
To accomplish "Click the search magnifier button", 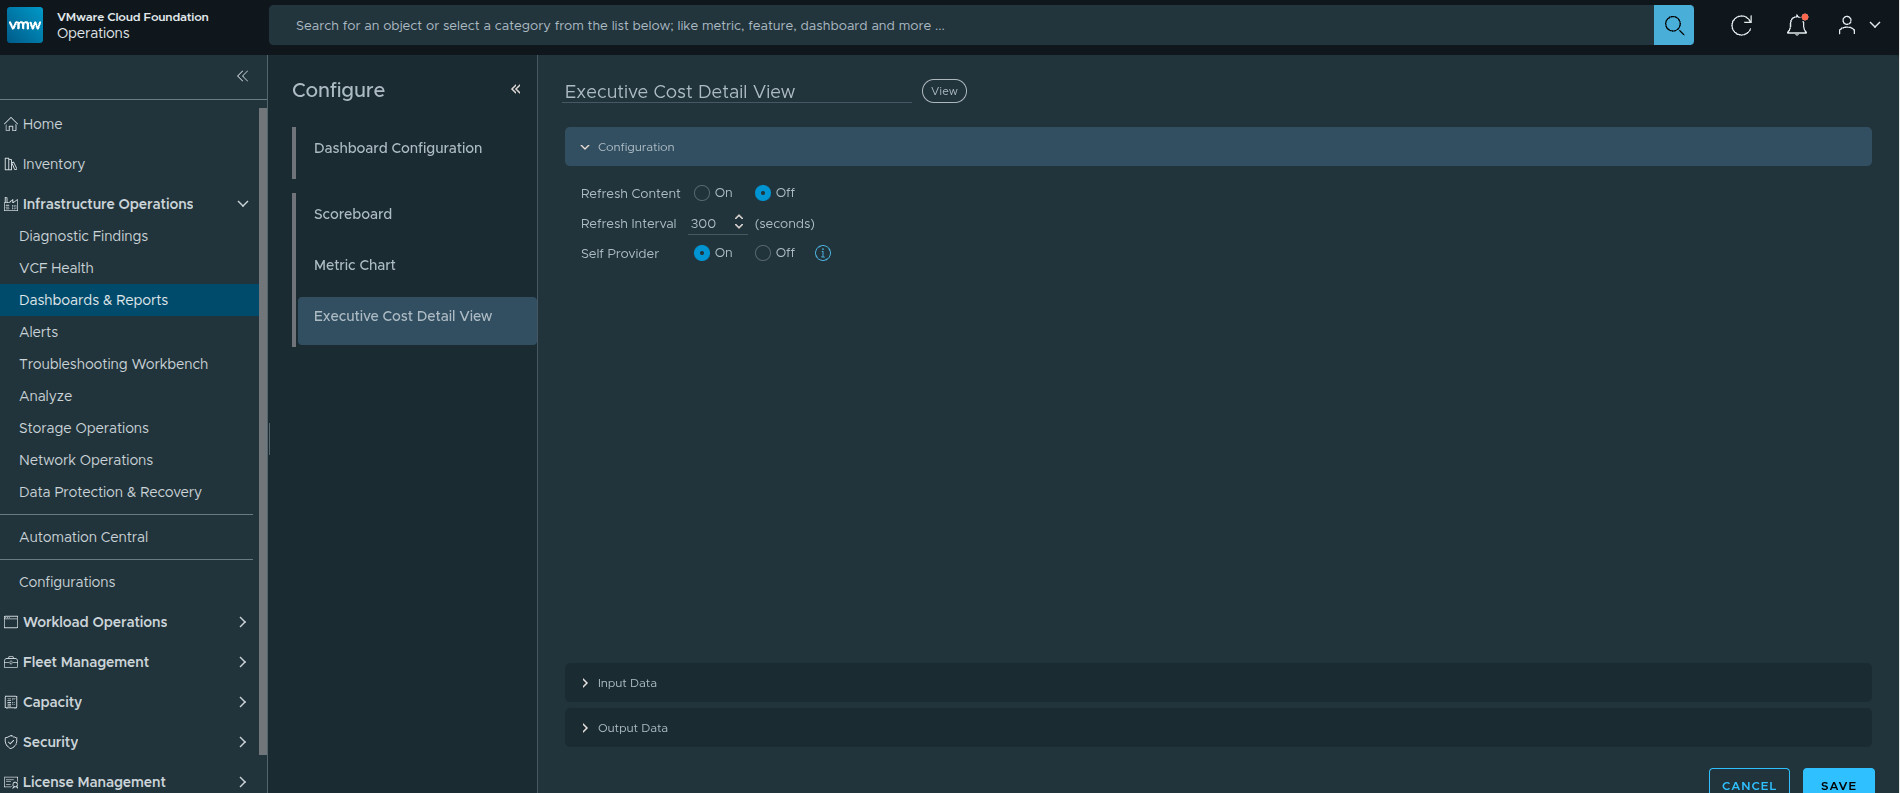I will click(1674, 25).
